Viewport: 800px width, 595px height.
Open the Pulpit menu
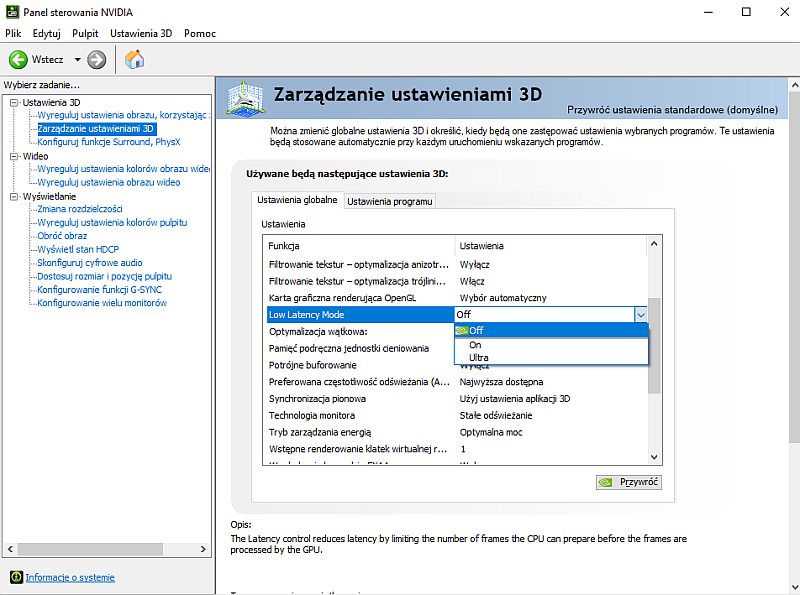[85, 34]
